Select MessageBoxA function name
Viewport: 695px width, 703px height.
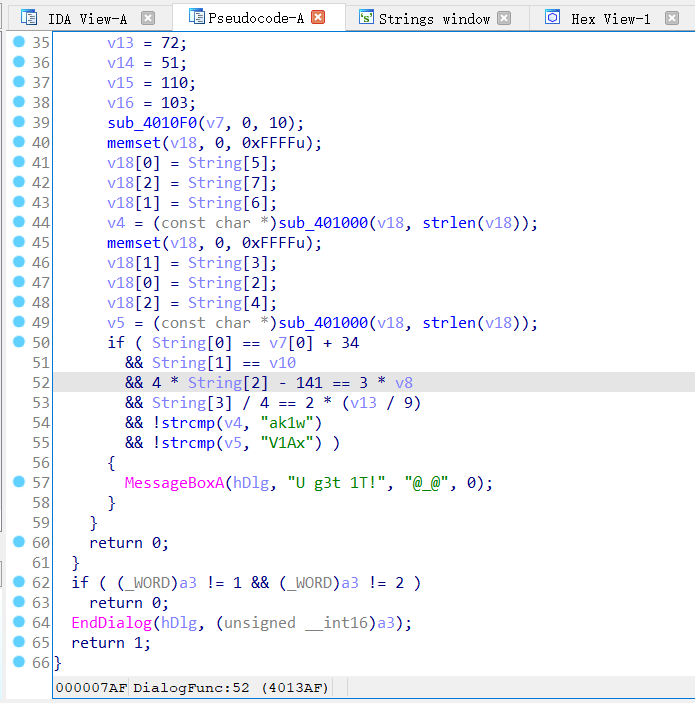tap(173, 483)
